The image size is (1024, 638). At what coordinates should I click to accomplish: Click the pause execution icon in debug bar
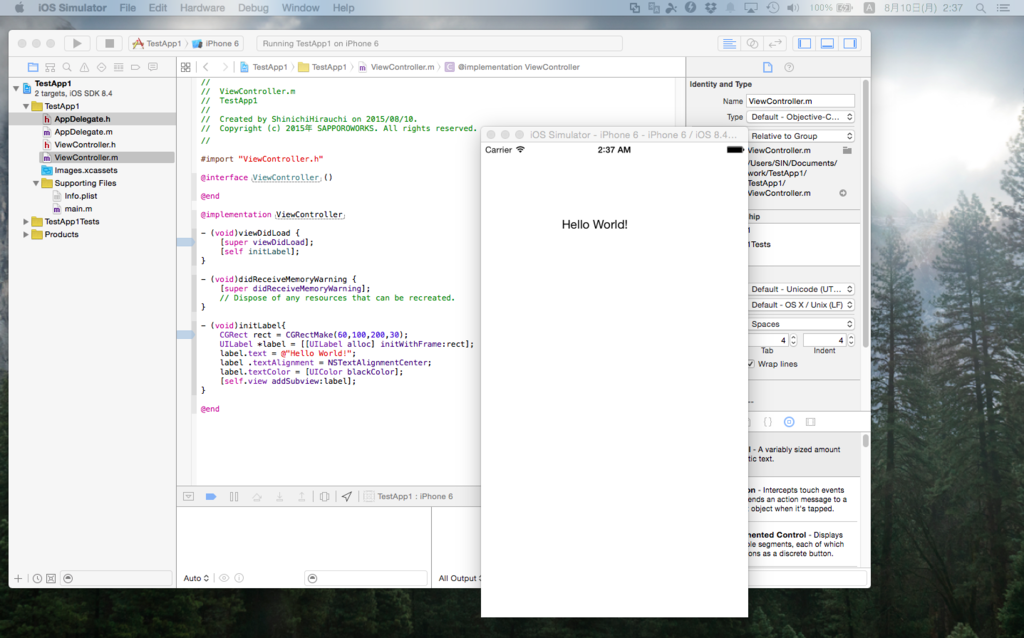coord(234,497)
